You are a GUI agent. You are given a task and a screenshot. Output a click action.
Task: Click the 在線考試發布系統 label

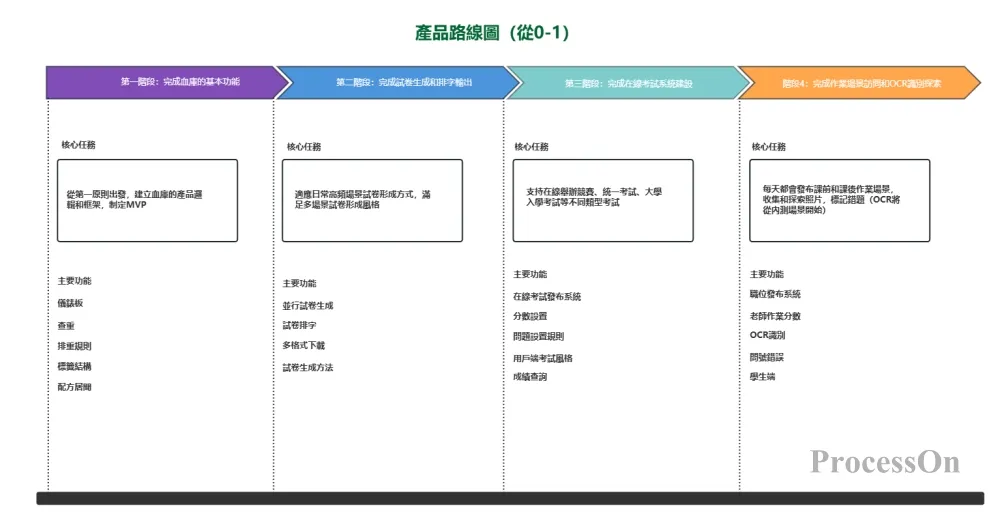(546, 297)
